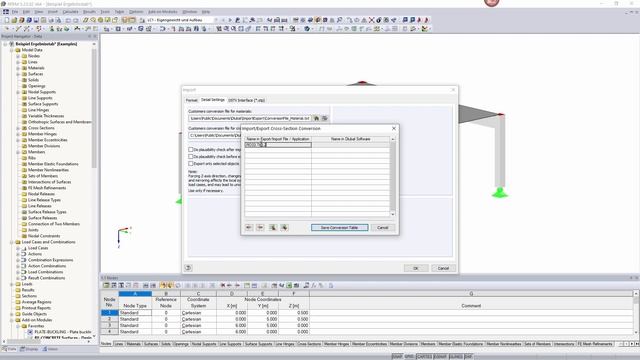Click third icon left of Save Conversion Table
The image size is (640, 360).
[273, 227]
